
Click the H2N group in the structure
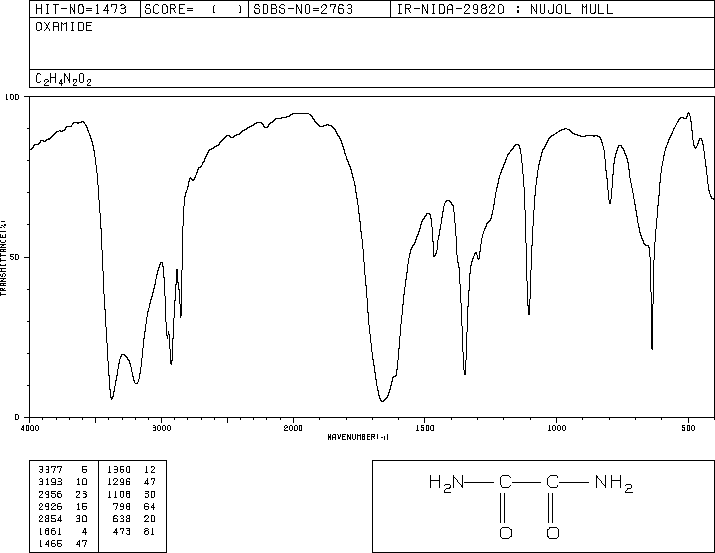click(446, 483)
